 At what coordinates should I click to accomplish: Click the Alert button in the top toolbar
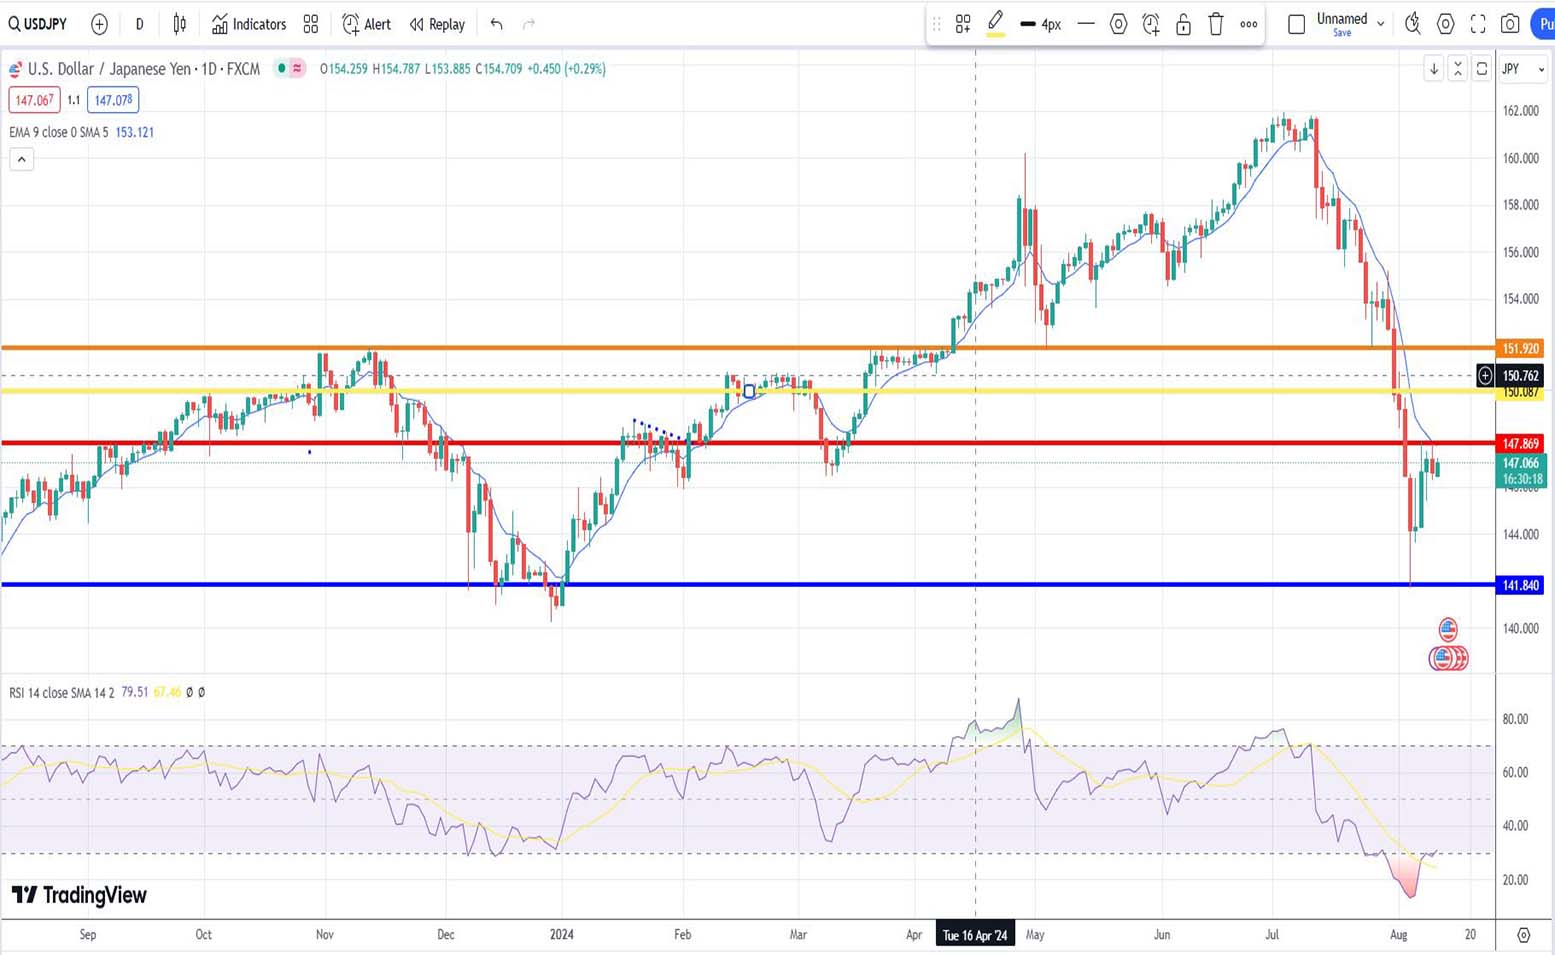click(366, 24)
